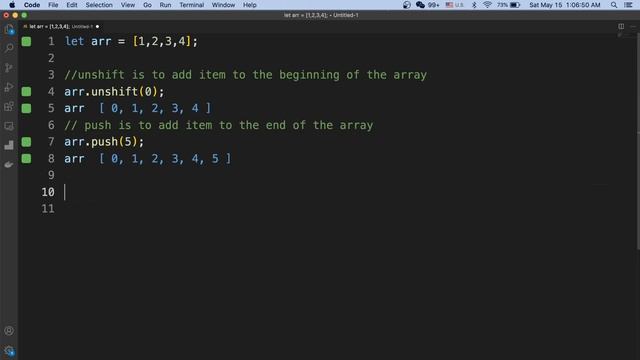The image size is (640, 360).
Task: Click the green coverage marker on line 5
Action: click(26, 108)
